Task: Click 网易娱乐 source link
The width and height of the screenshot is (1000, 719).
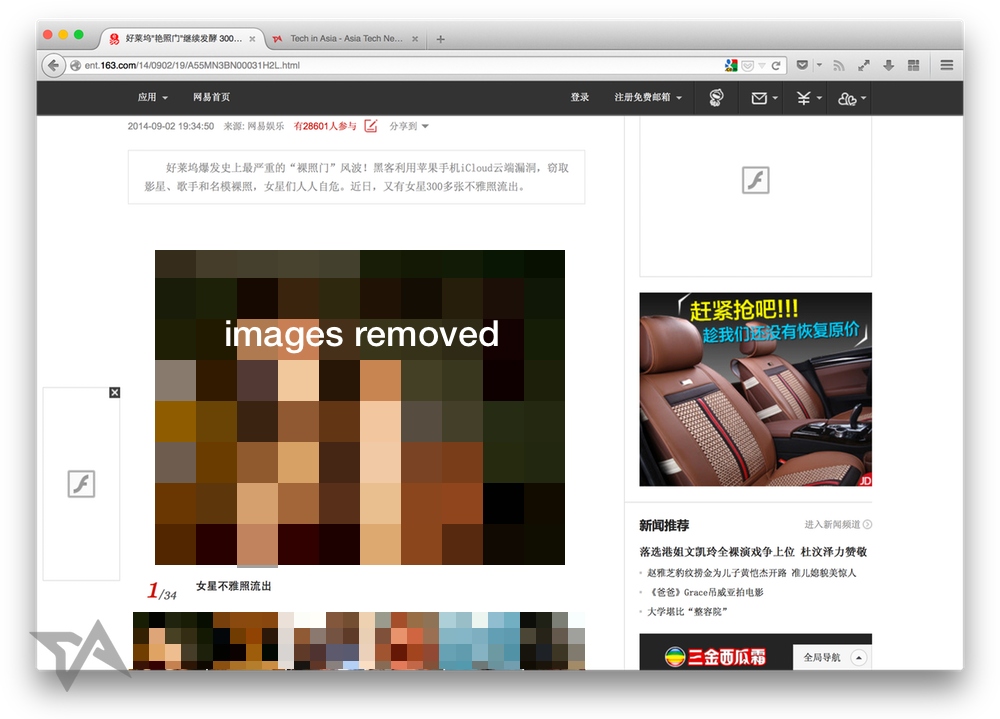Action: (x=265, y=126)
